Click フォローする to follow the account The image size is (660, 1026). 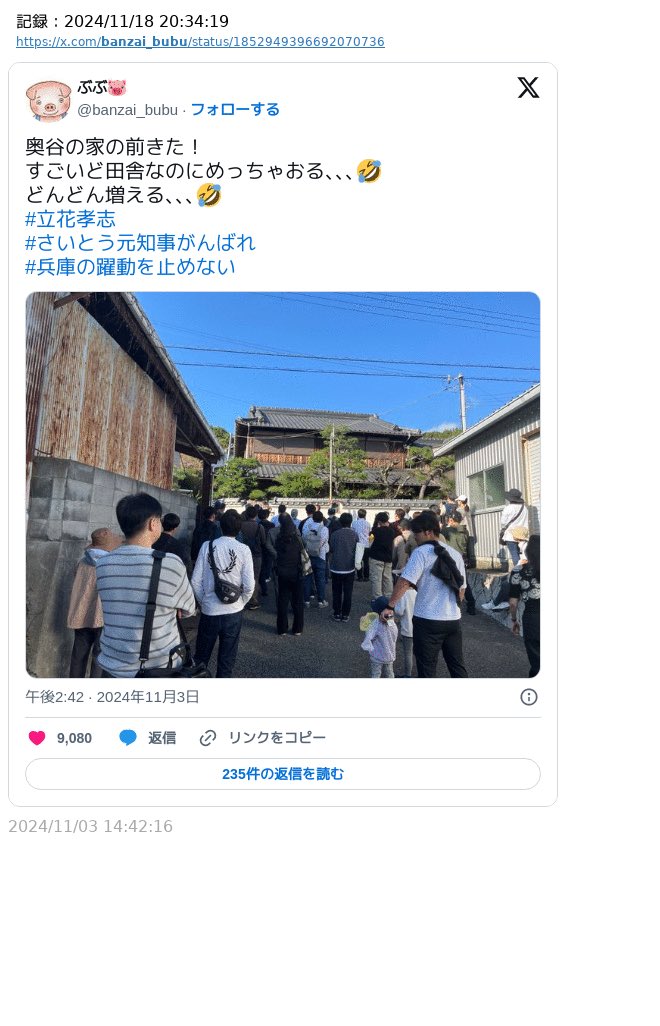235,109
